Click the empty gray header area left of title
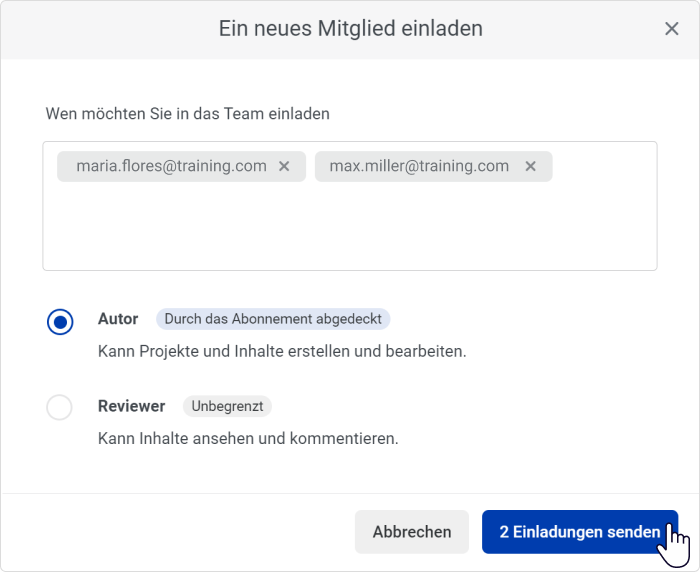700x572 pixels. tap(109, 29)
